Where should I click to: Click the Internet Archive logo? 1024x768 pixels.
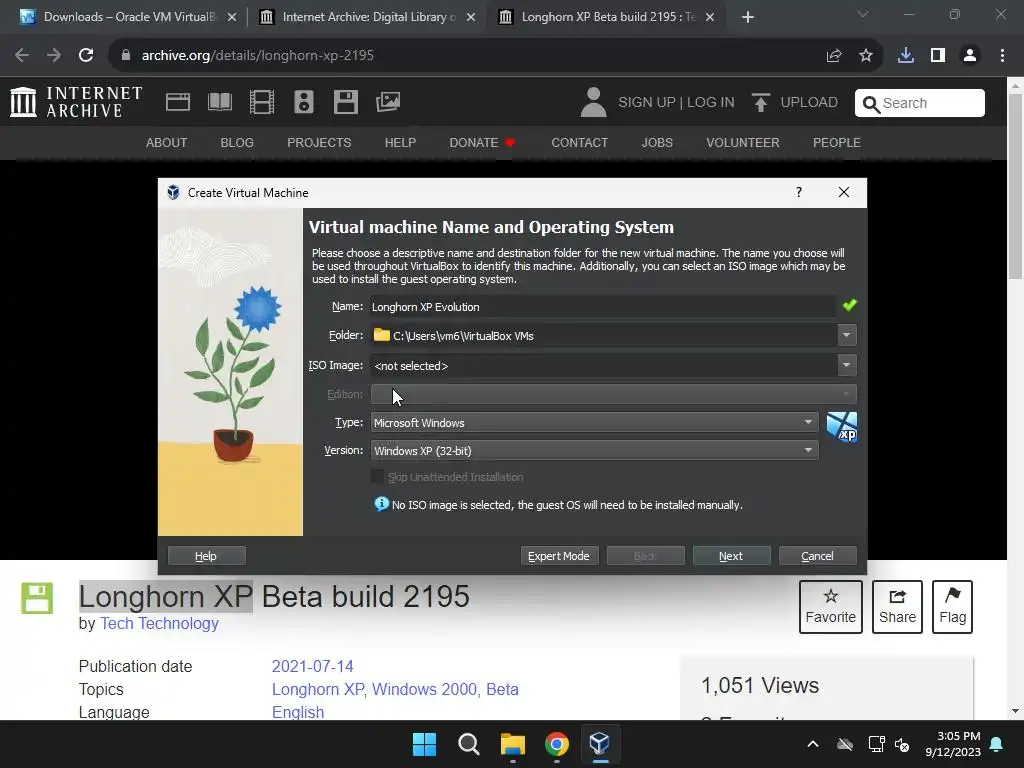point(76,102)
